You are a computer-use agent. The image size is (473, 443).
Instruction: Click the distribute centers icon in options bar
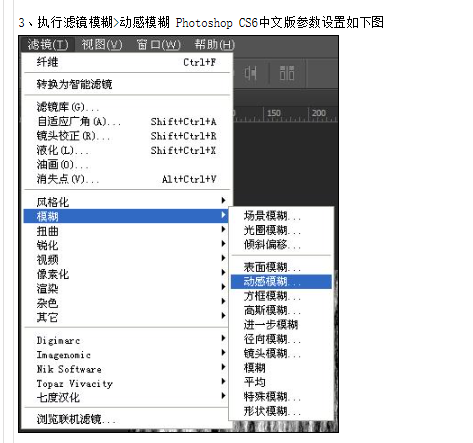tap(250, 73)
